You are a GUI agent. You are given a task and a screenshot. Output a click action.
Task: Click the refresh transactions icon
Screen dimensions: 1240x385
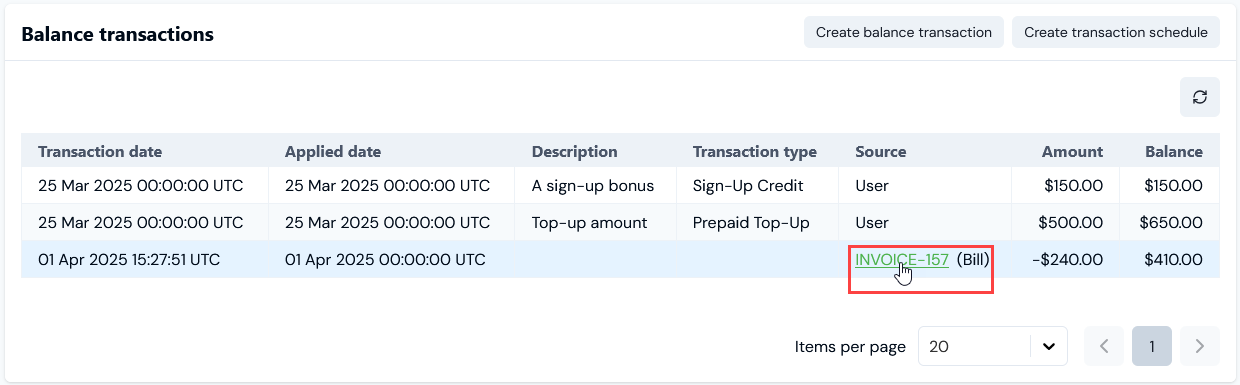pos(1200,97)
